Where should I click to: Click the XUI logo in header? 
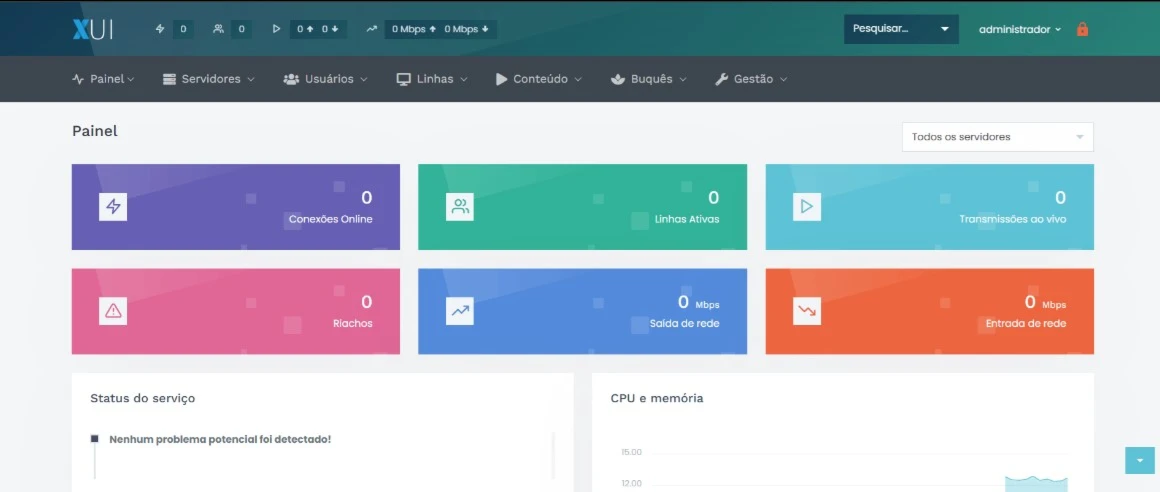point(92,29)
